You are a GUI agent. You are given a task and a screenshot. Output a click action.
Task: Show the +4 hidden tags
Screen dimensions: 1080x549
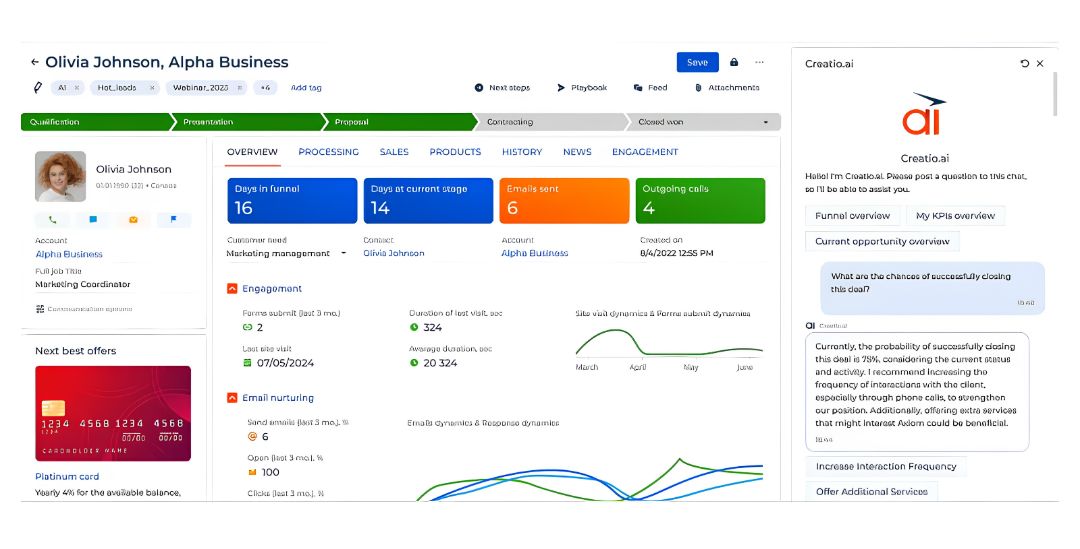[265, 87]
